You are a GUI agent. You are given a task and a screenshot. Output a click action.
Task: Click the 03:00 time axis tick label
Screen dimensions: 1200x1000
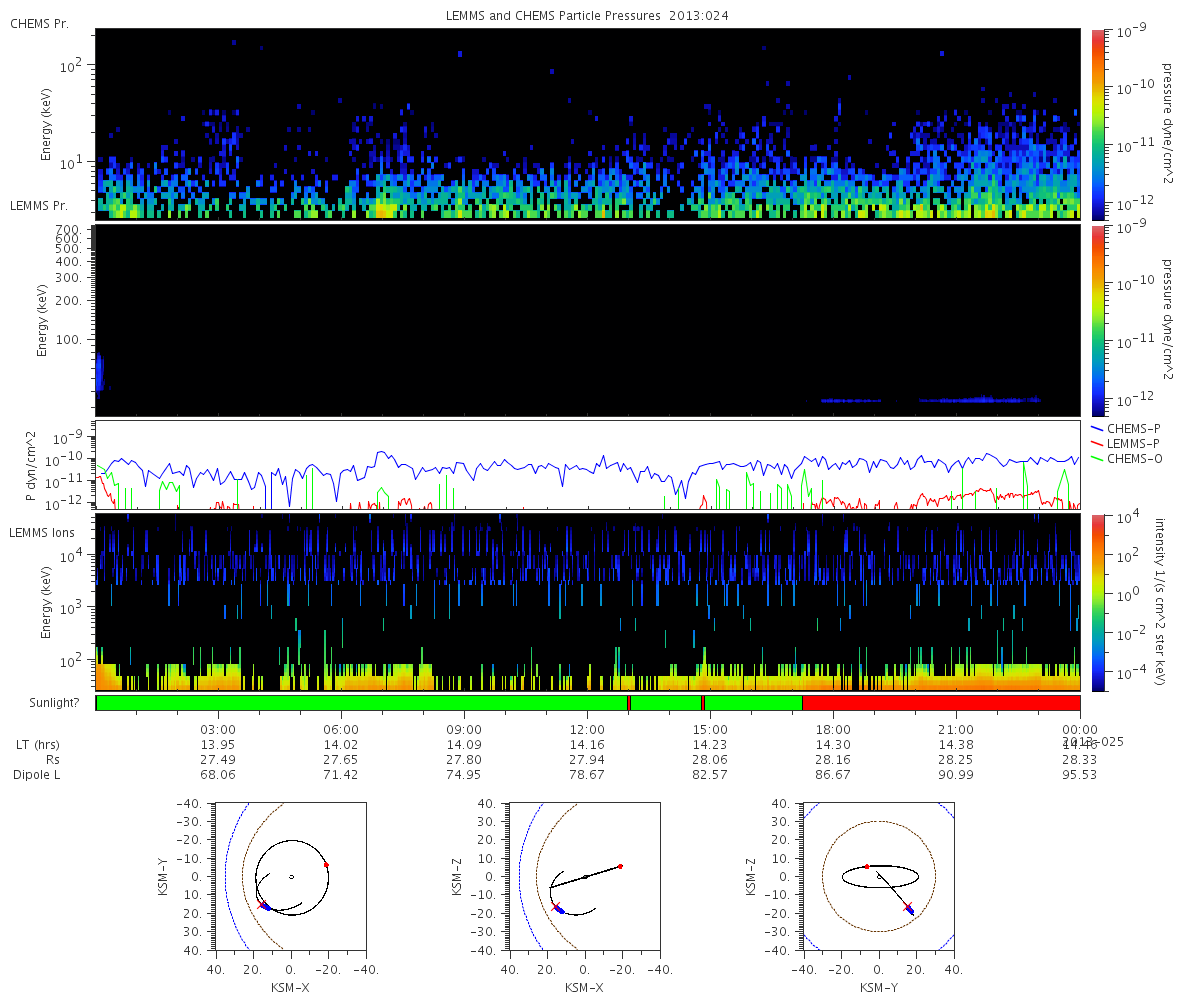pyautogui.click(x=218, y=729)
